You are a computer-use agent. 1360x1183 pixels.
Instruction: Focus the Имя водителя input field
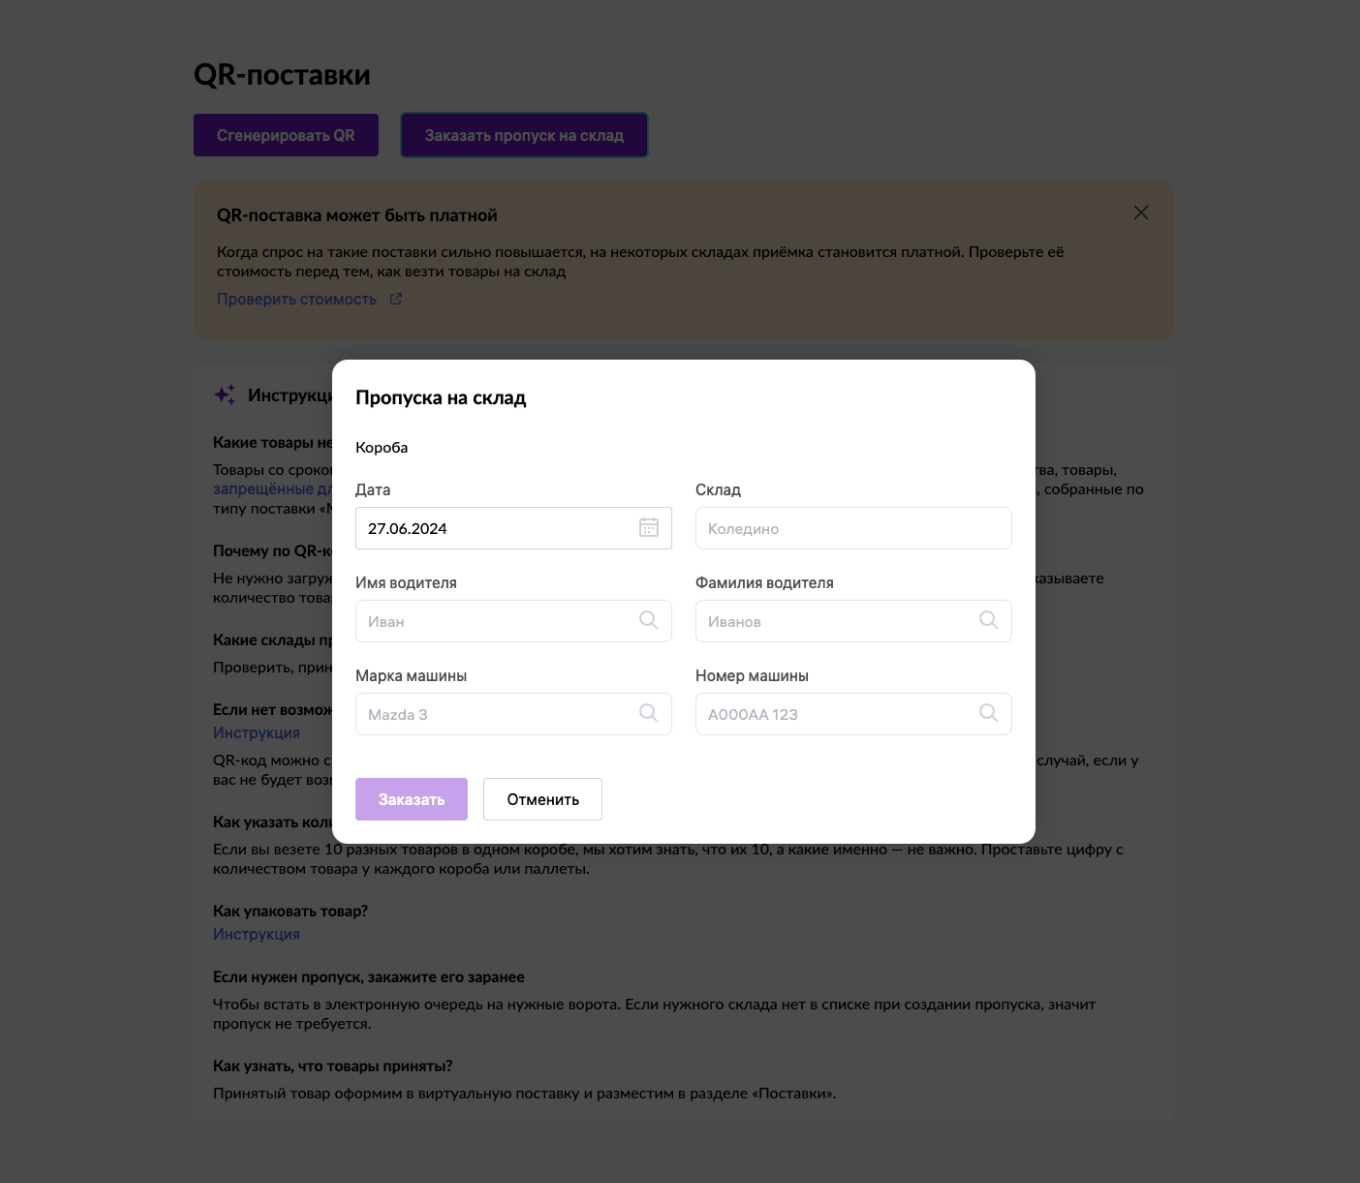(x=495, y=621)
